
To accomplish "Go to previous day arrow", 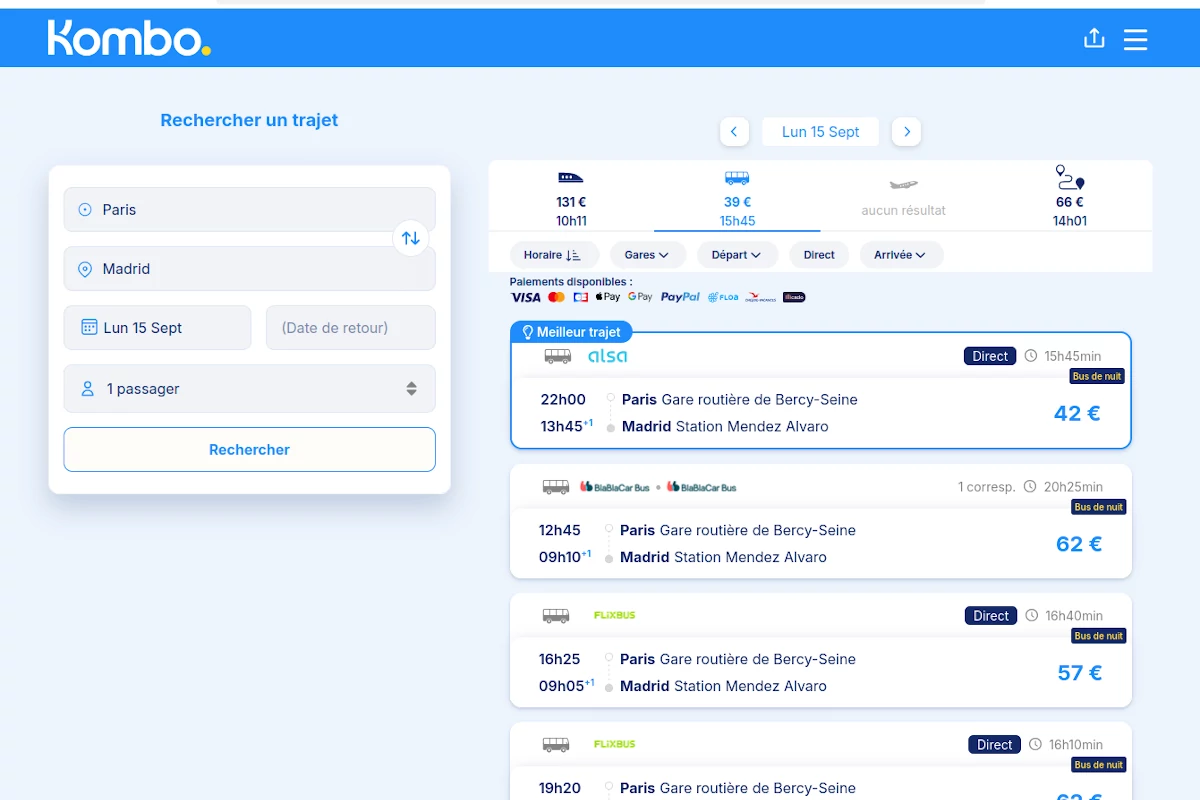I will (x=734, y=131).
